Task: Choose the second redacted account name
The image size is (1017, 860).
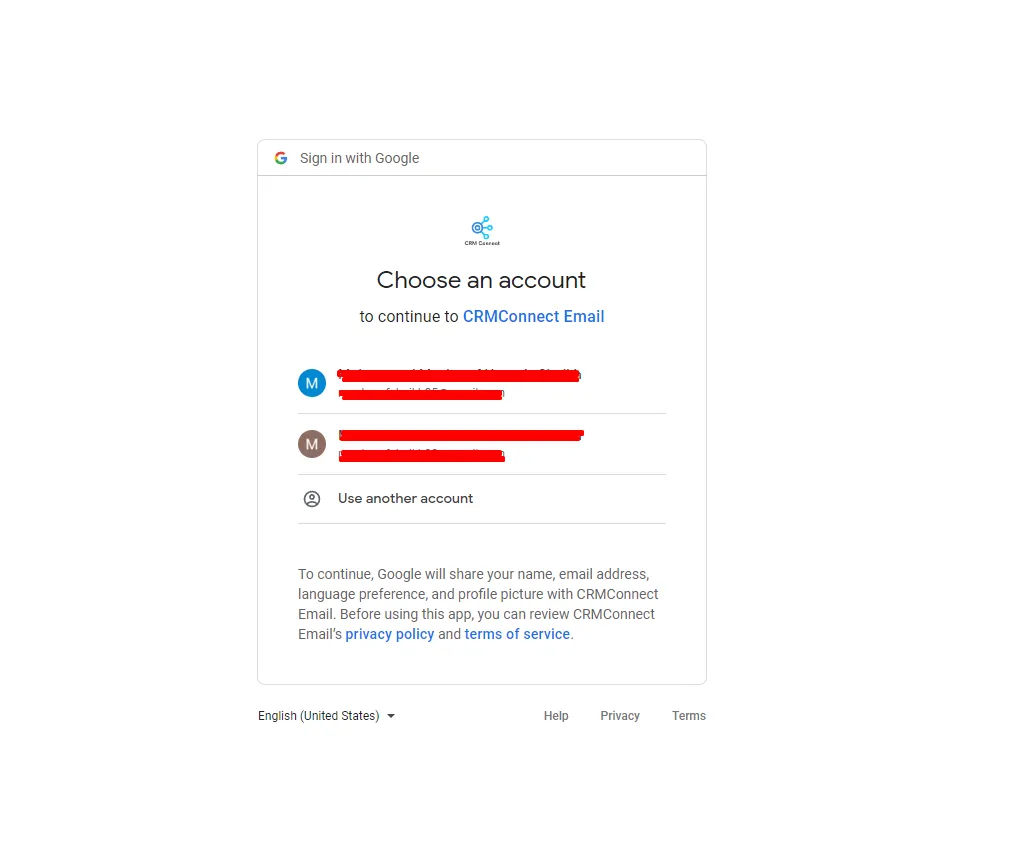Action: [461, 435]
